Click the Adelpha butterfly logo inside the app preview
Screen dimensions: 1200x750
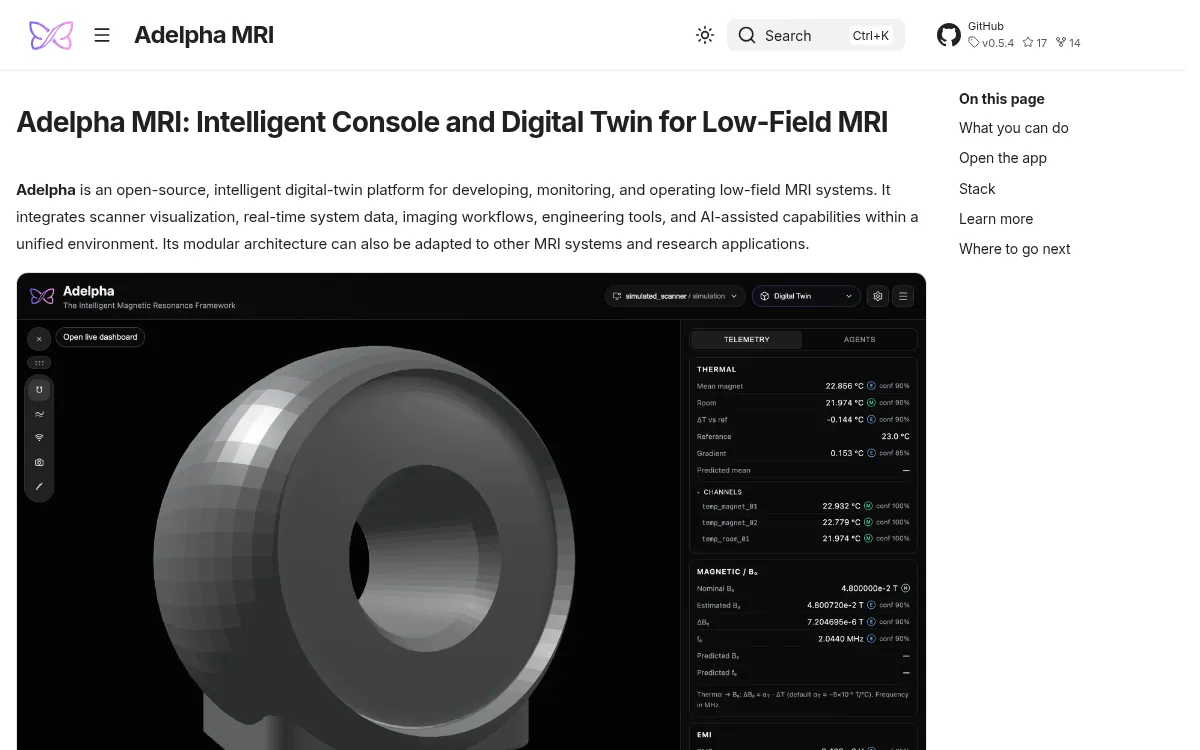click(x=42, y=296)
